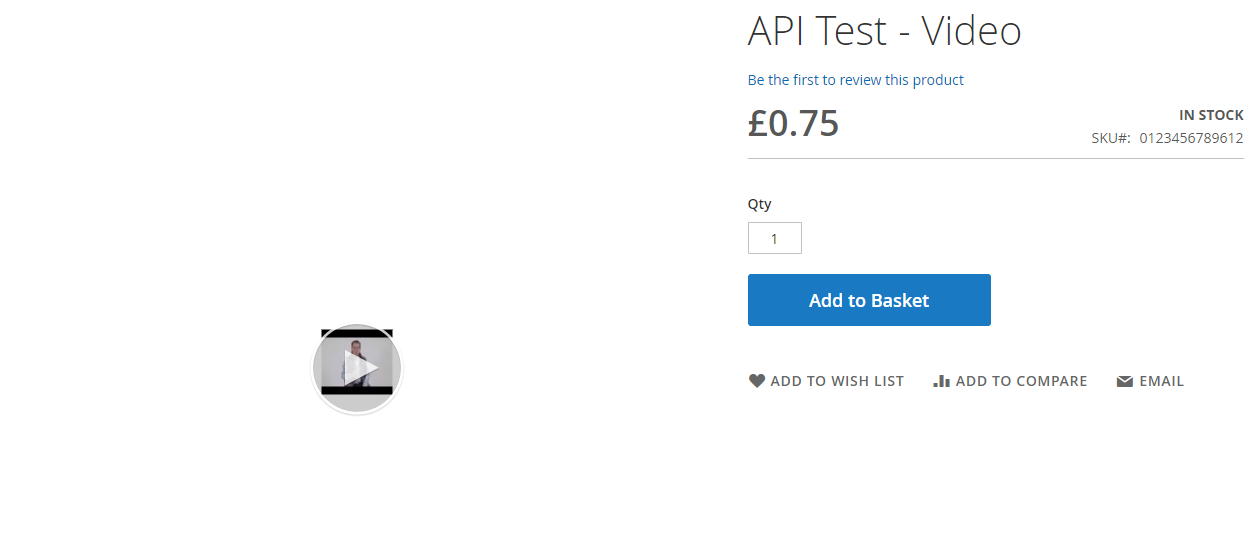Screen dimensions: 1258x551
Task: Click the video thumbnail's top black bar
Action: (357, 333)
